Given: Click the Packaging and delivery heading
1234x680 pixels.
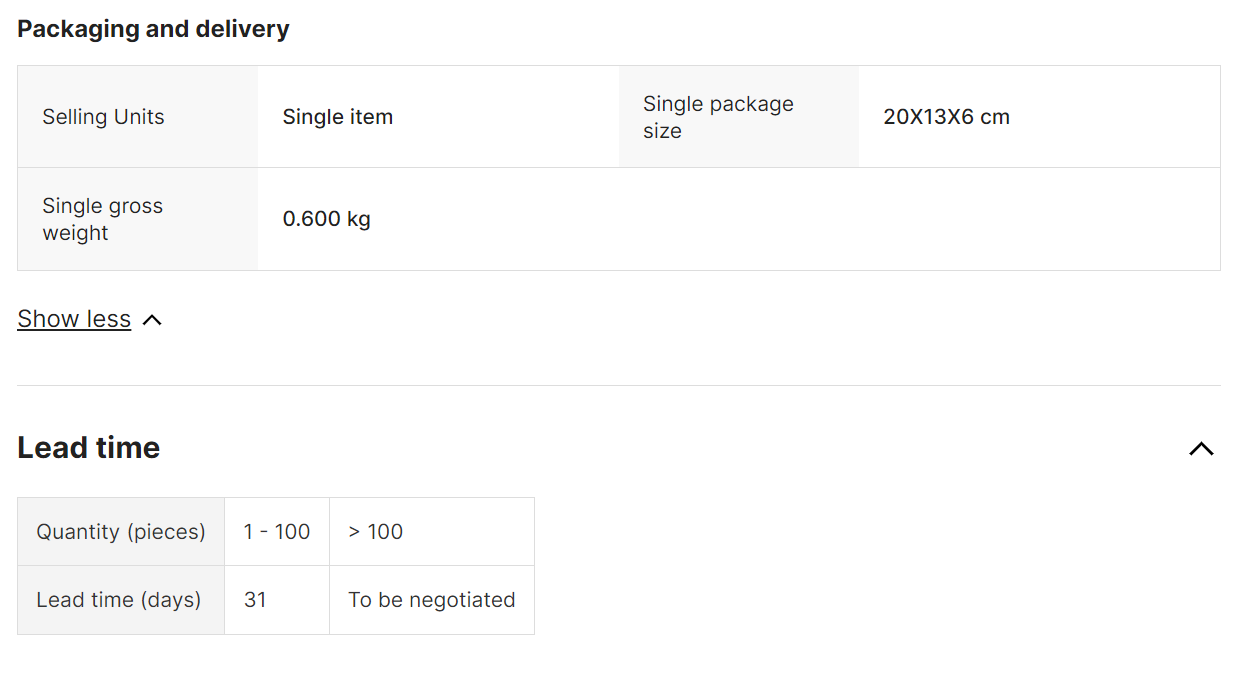Looking at the screenshot, I should click(x=153, y=29).
